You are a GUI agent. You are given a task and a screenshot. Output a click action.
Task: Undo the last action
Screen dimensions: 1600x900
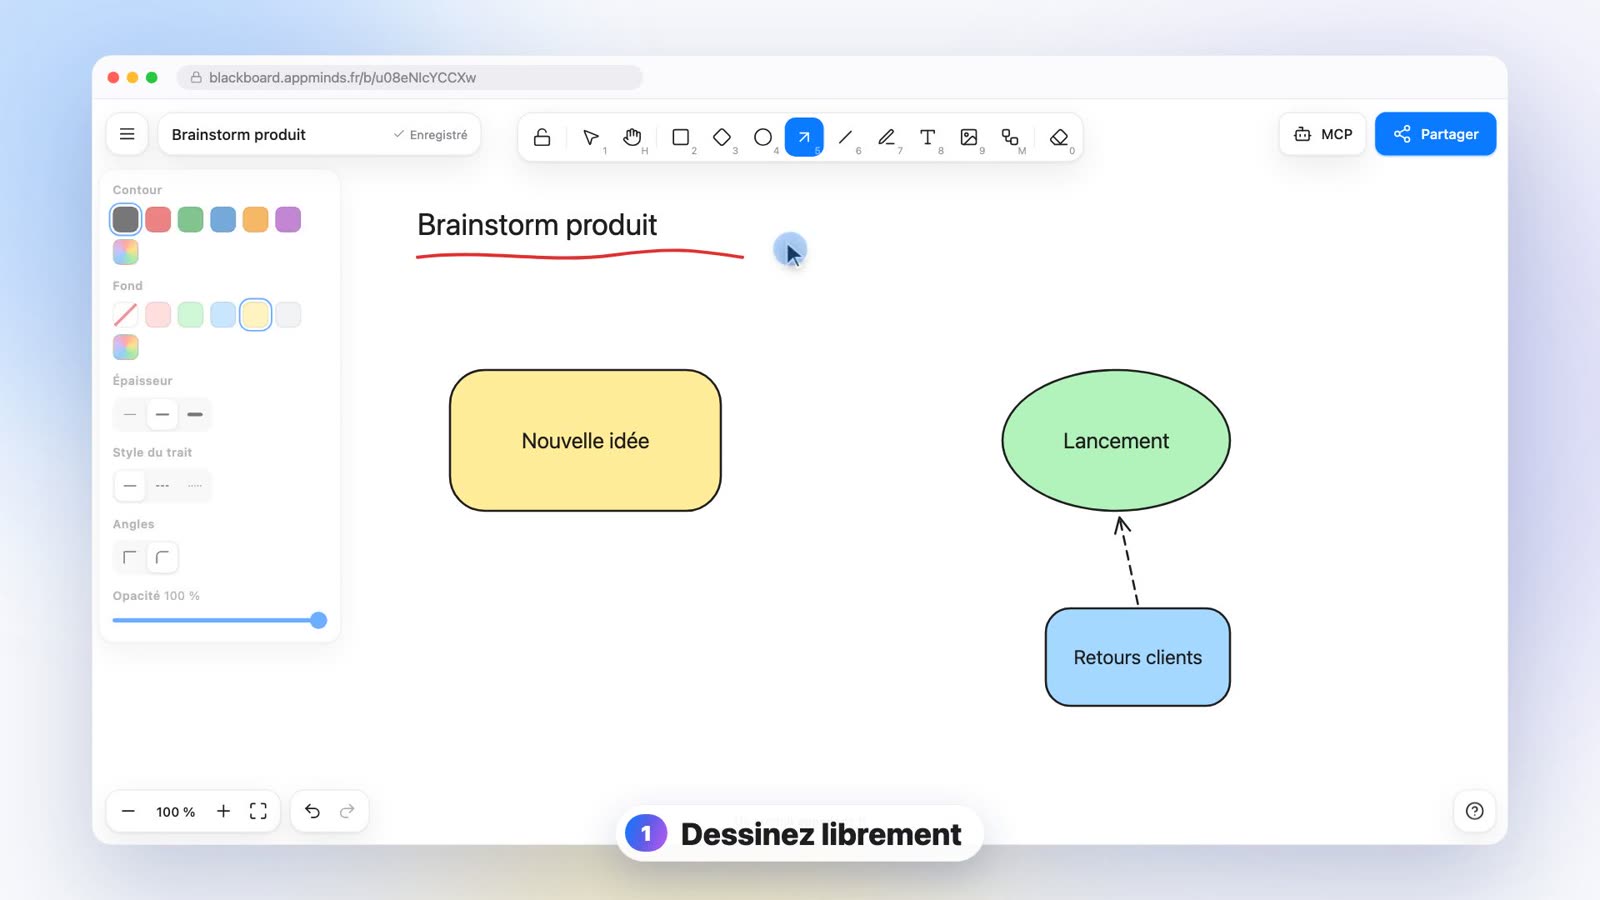pos(312,811)
